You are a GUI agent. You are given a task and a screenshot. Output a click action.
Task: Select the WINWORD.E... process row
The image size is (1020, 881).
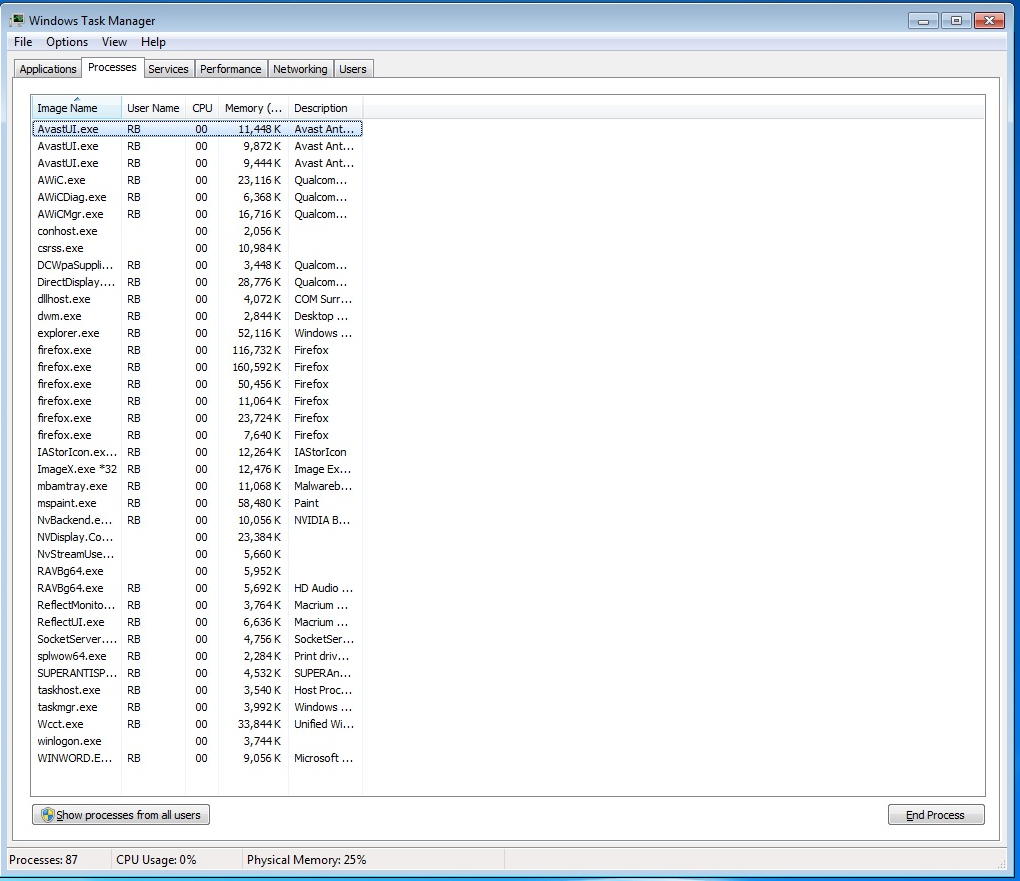tap(197, 758)
